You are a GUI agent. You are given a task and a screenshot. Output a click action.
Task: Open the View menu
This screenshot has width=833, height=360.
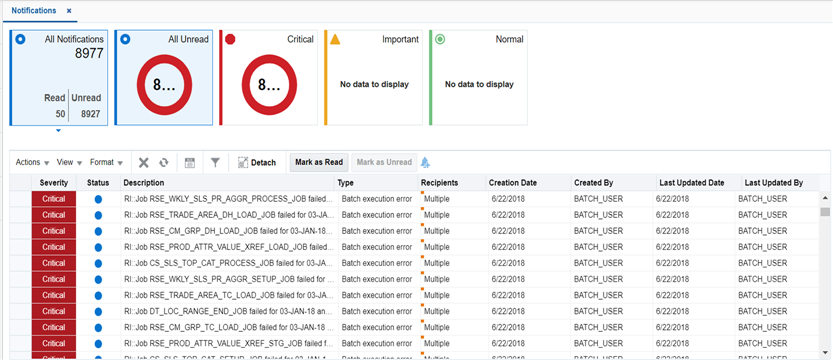70,162
